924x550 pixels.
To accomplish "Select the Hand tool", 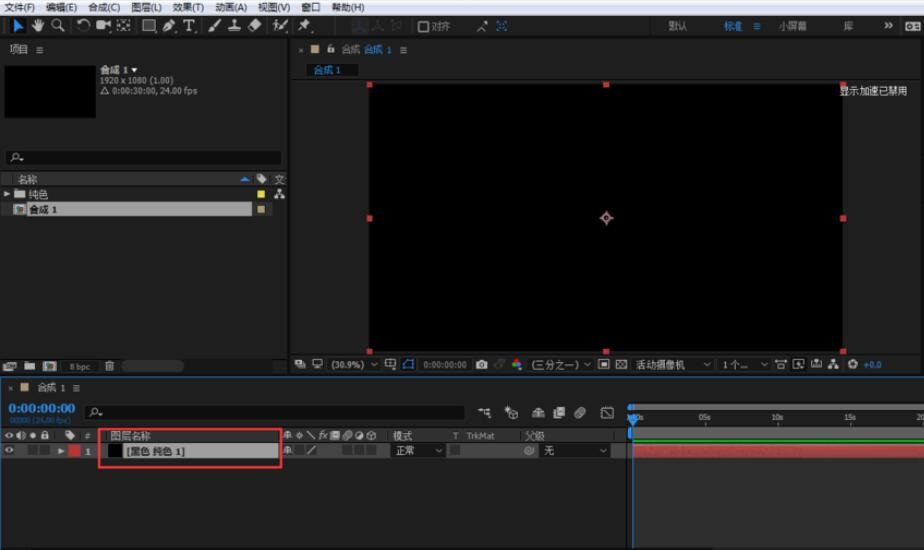I will pos(38,25).
